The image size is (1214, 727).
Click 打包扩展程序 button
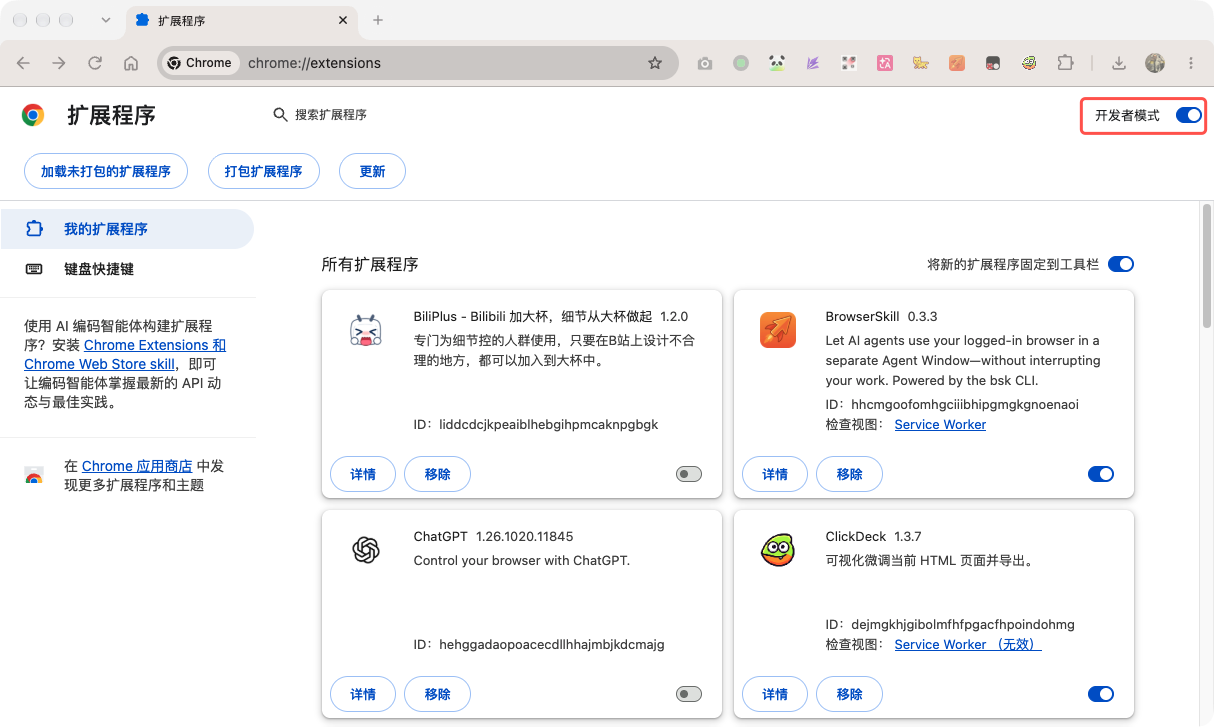[264, 171]
